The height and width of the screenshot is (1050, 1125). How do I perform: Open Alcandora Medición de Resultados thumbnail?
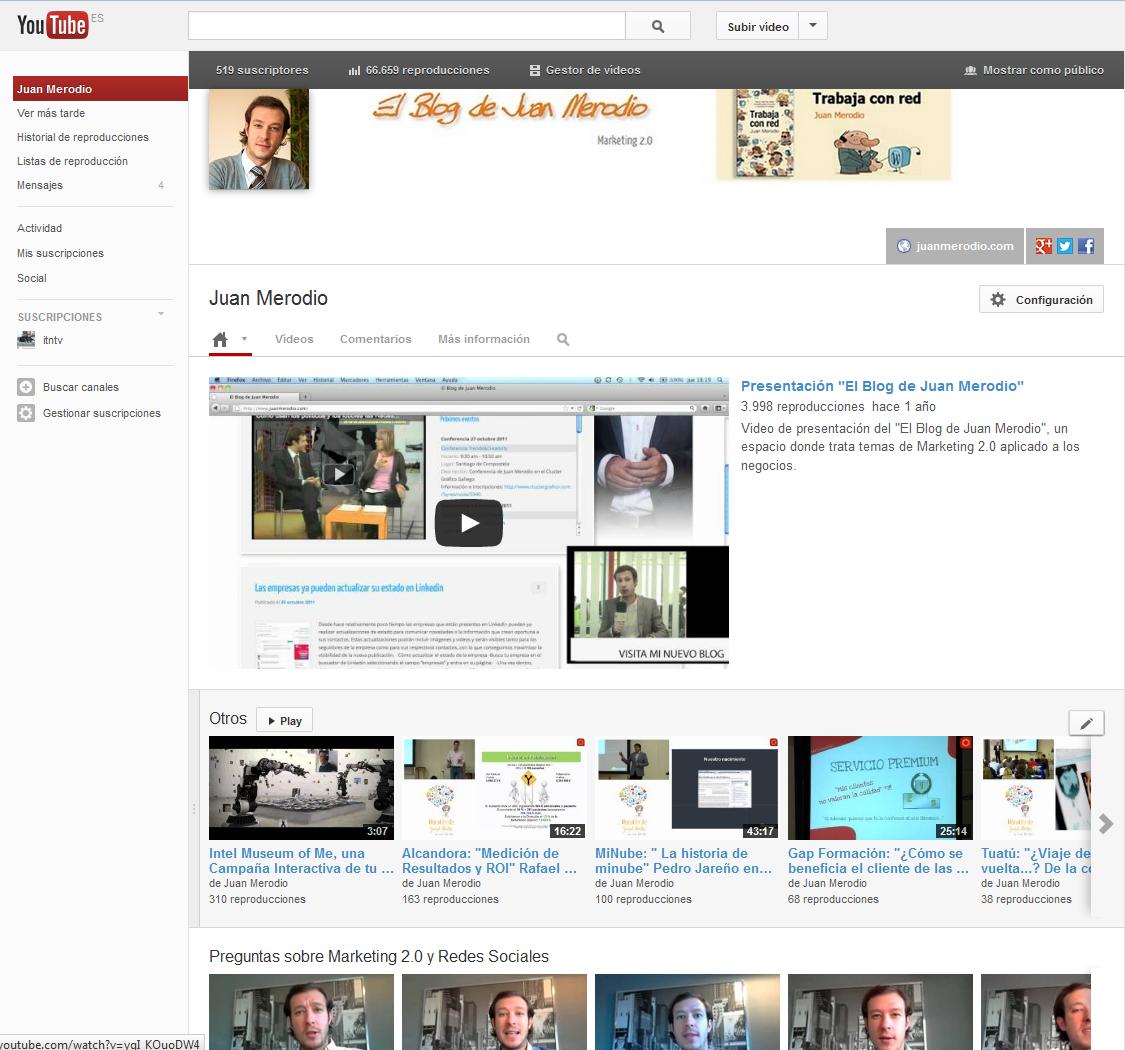(494, 788)
